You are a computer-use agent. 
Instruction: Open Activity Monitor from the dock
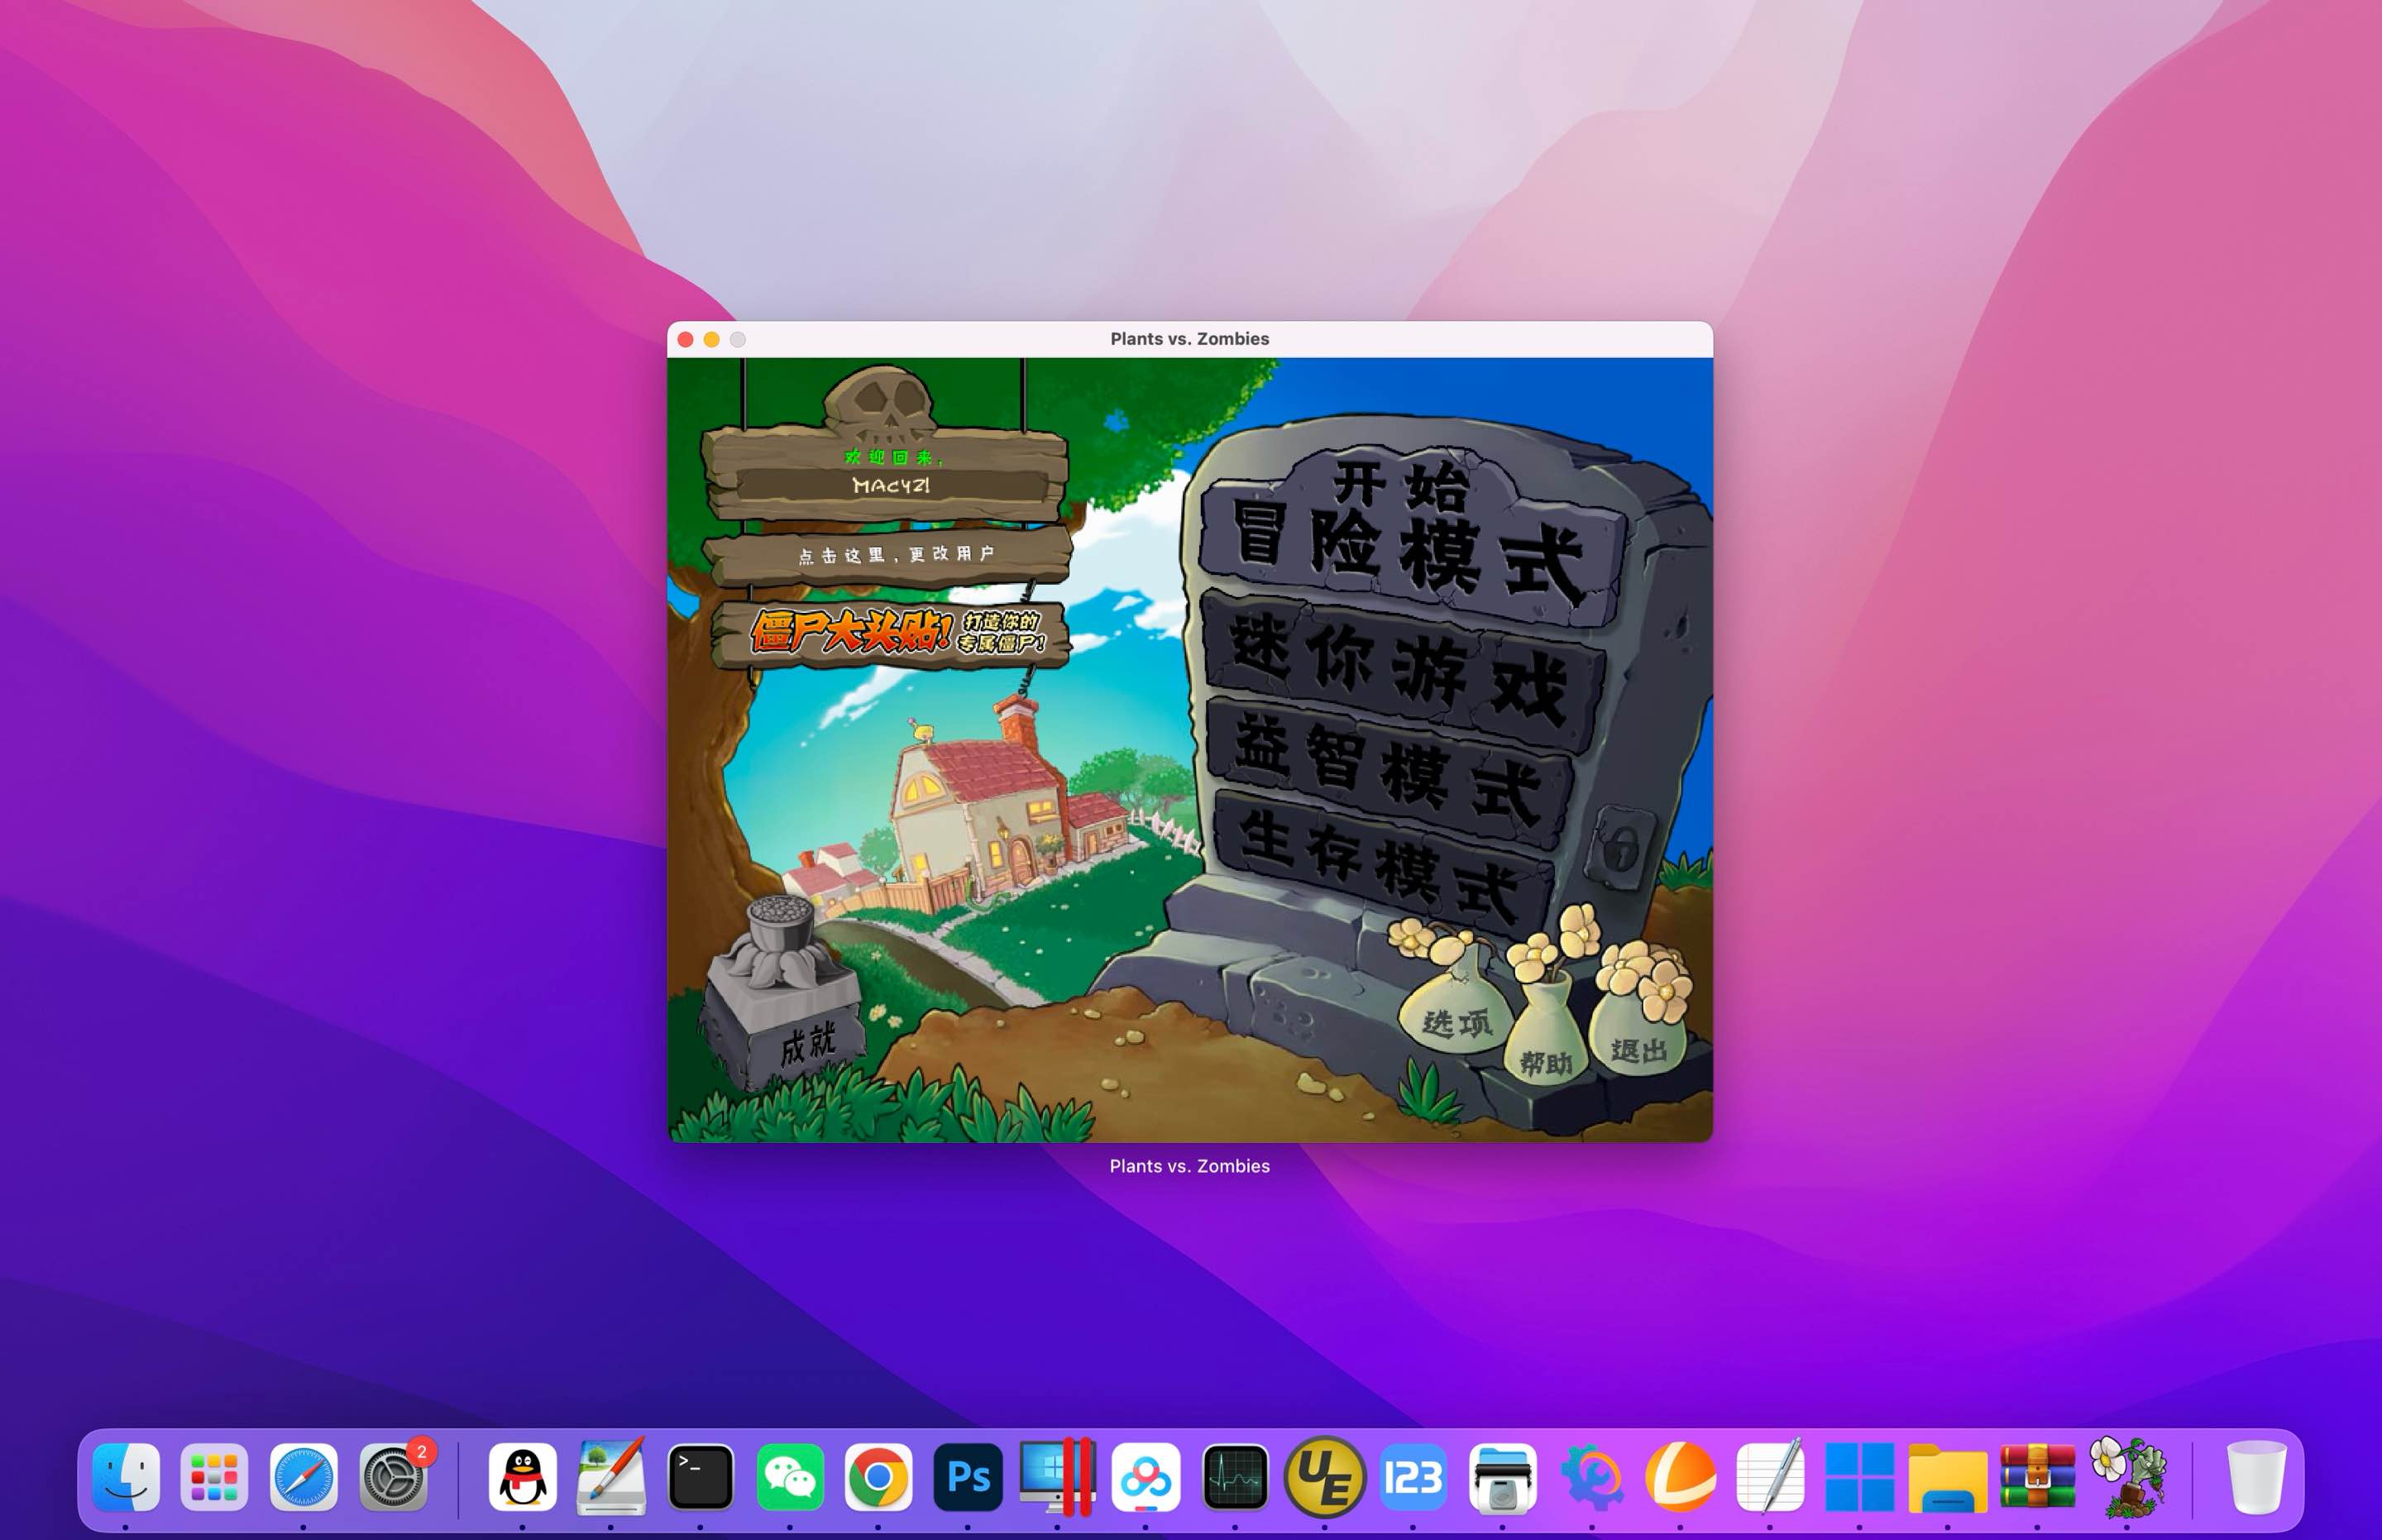(x=1235, y=1477)
